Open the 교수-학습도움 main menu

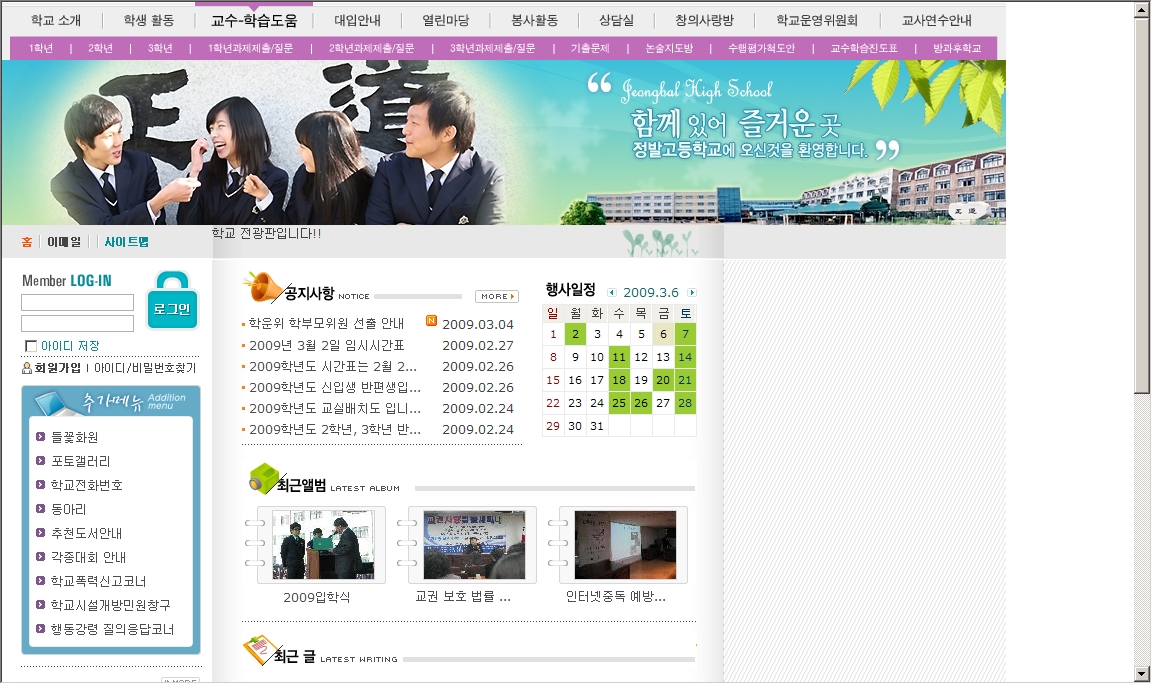254,20
